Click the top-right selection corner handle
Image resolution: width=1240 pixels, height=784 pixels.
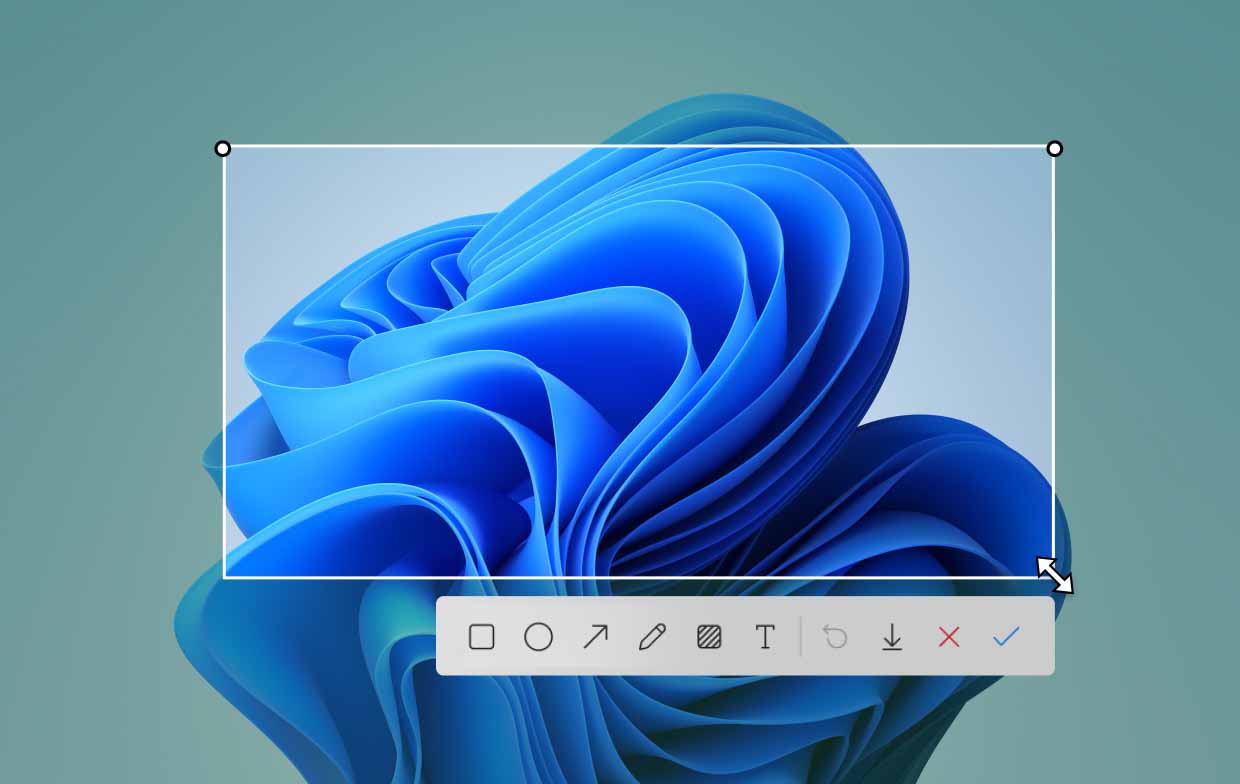(x=1054, y=149)
